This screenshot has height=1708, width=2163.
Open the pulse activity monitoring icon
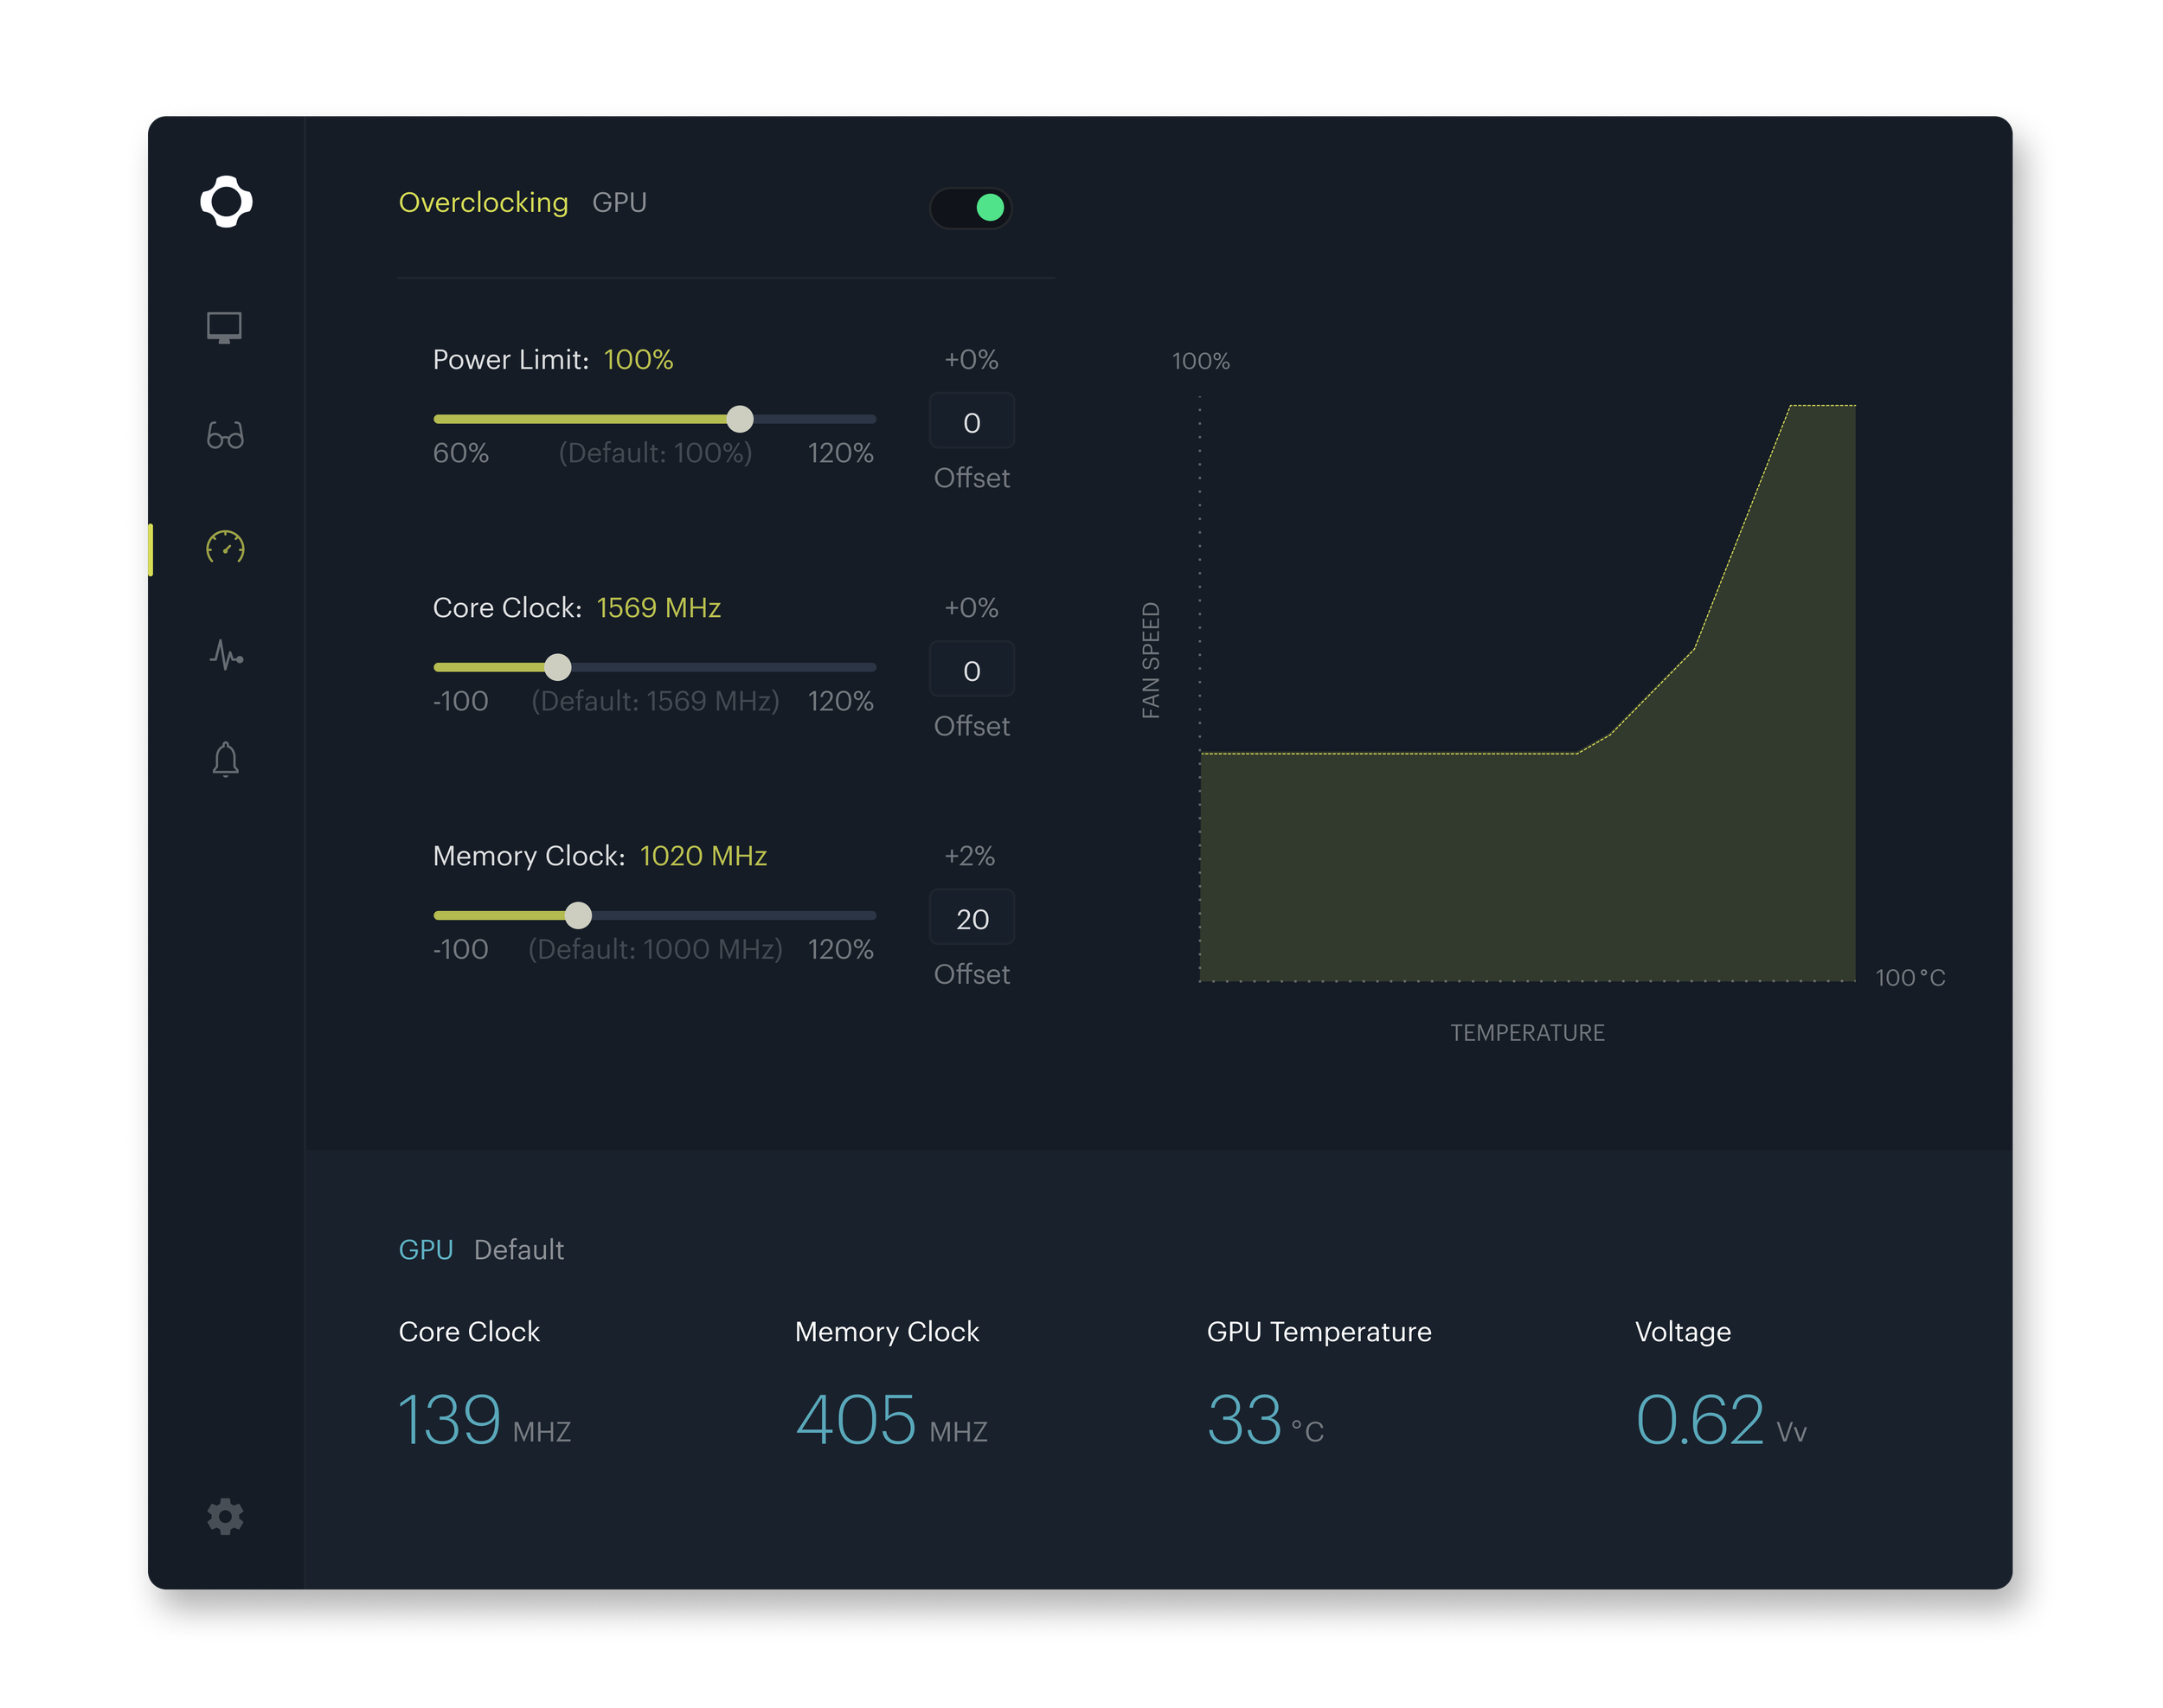[226, 655]
